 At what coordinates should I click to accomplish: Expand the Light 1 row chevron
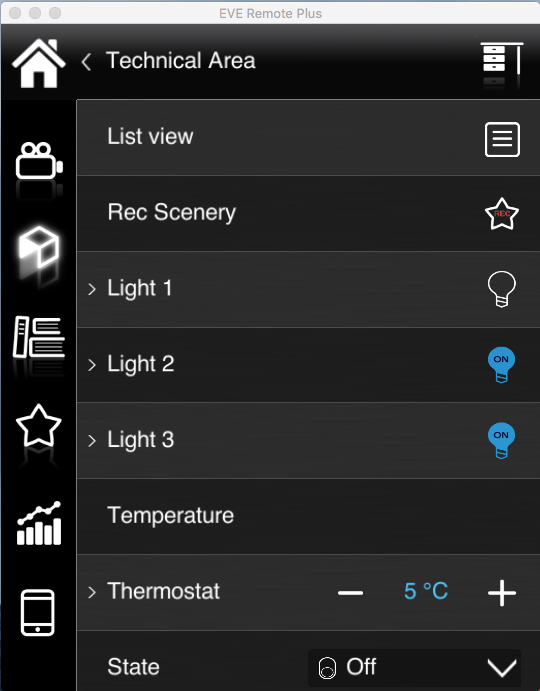coord(92,289)
